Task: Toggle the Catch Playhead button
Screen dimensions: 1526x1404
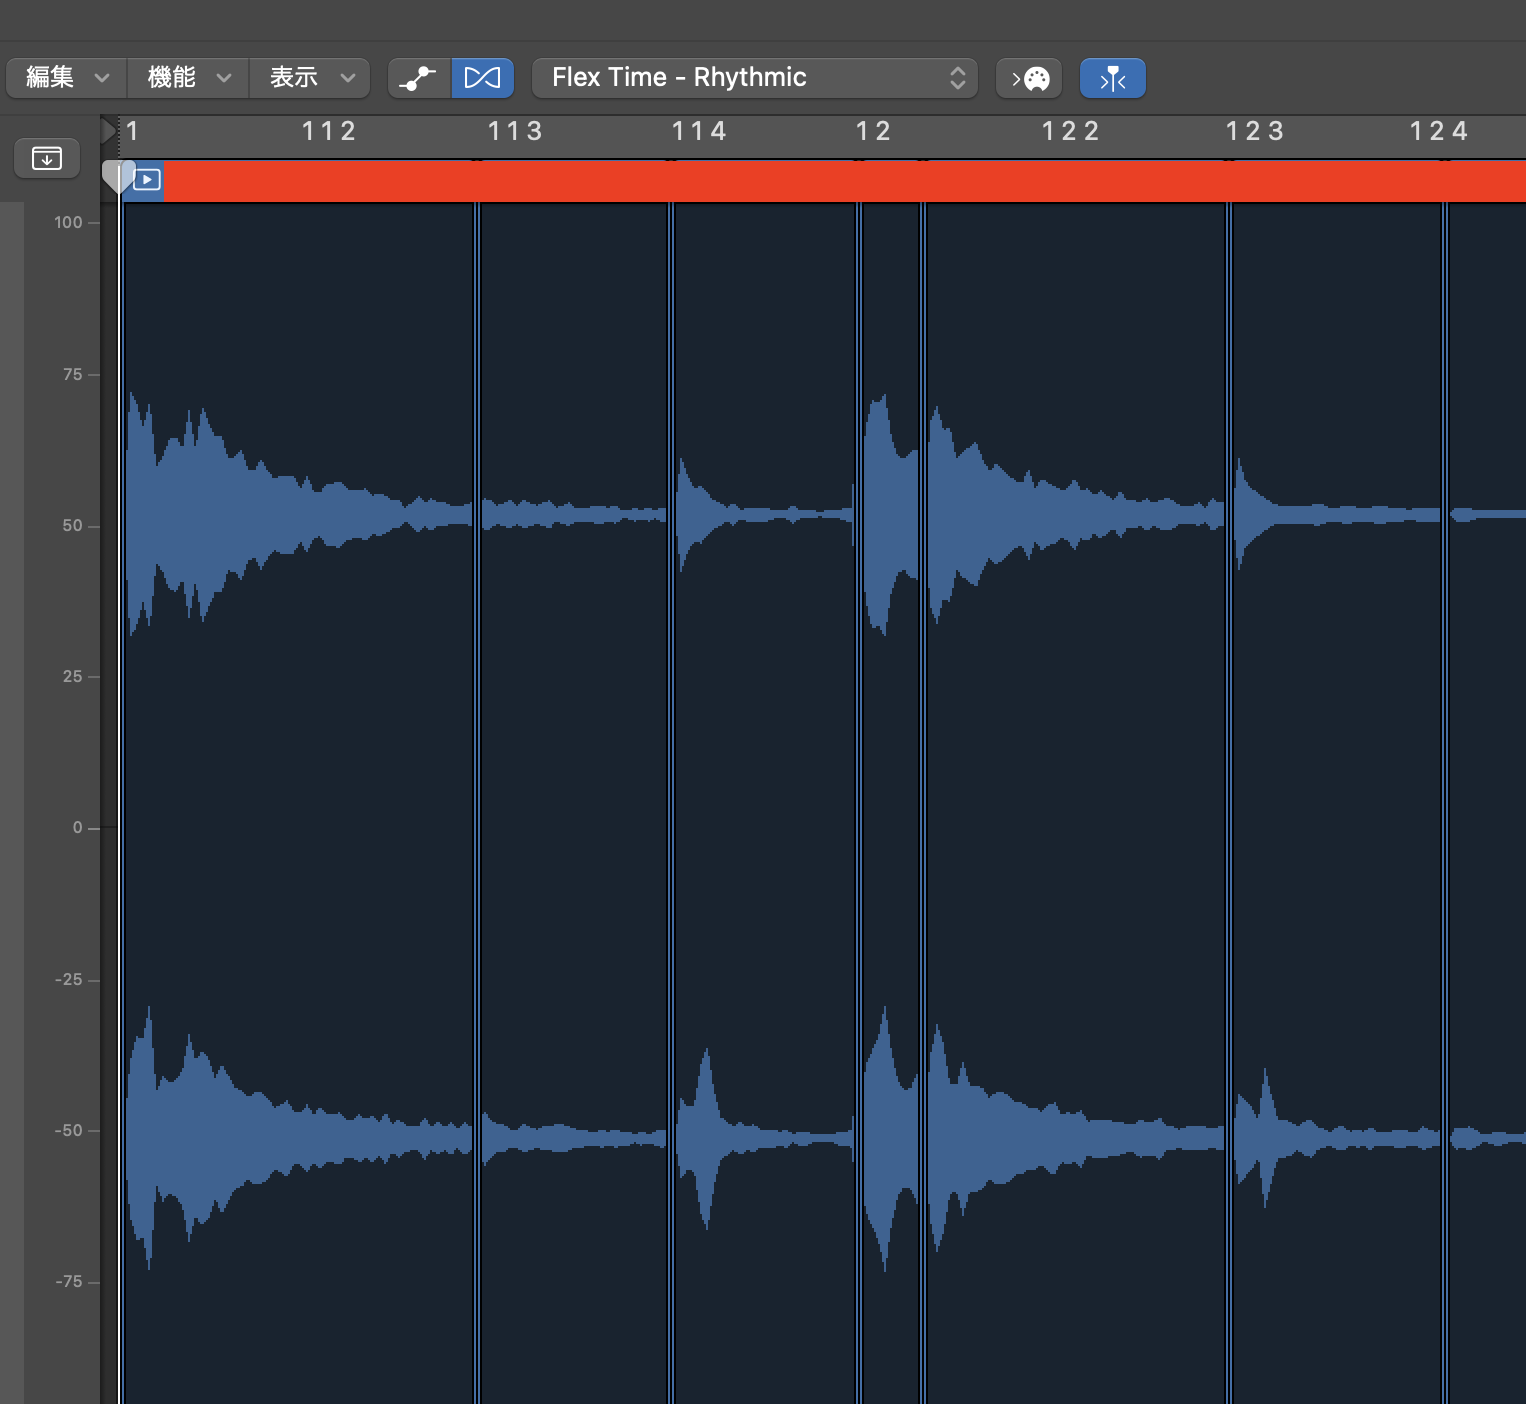Action: click(1112, 78)
